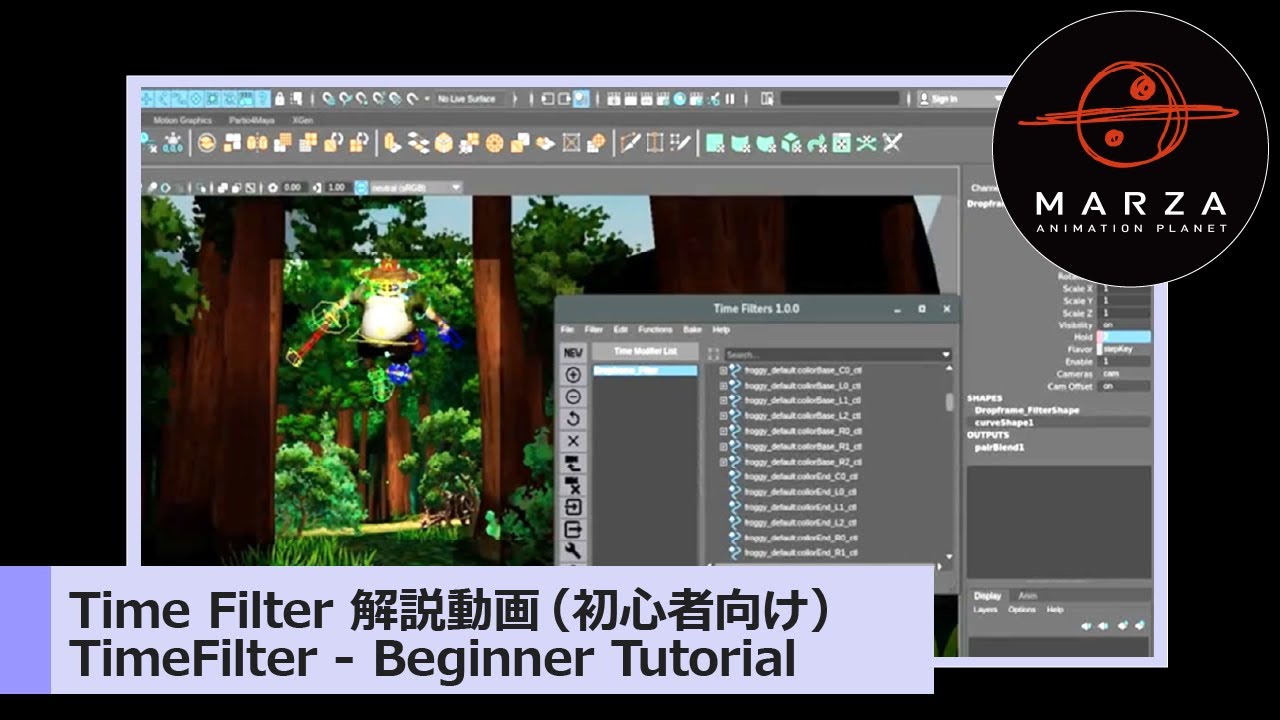Open the Functions menu in Time Filters
The image size is (1280, 720).
(655, 329)
